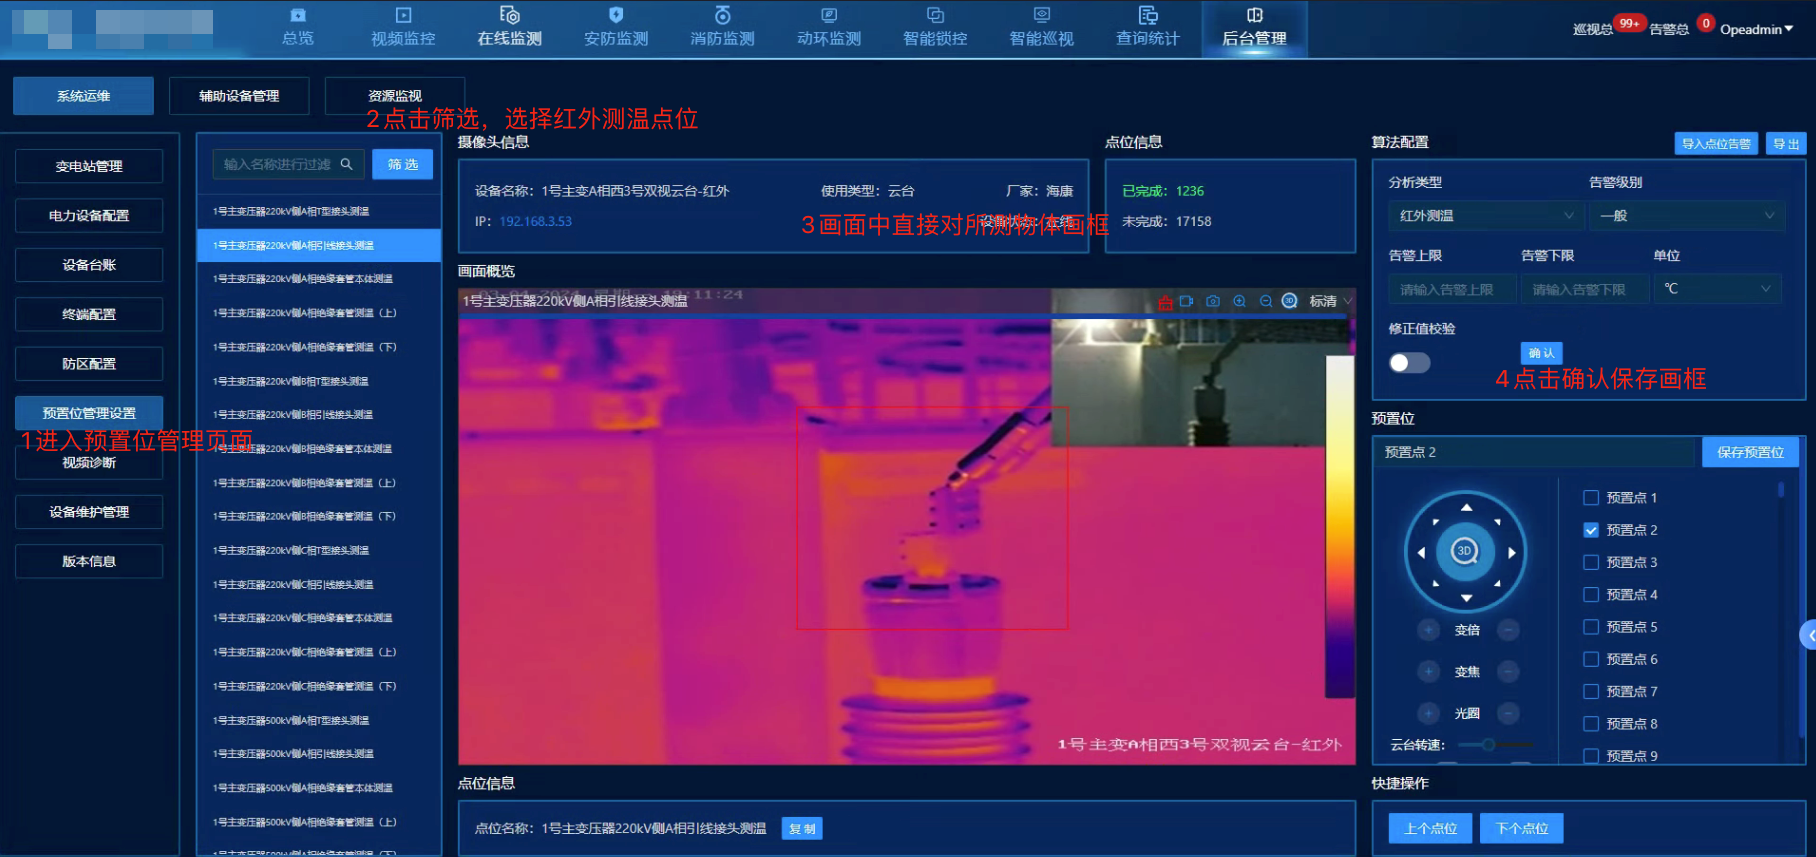Take a snapshot with the camera icon
The height and width of the screenshot is (857, 1816).
[1213, 301]
